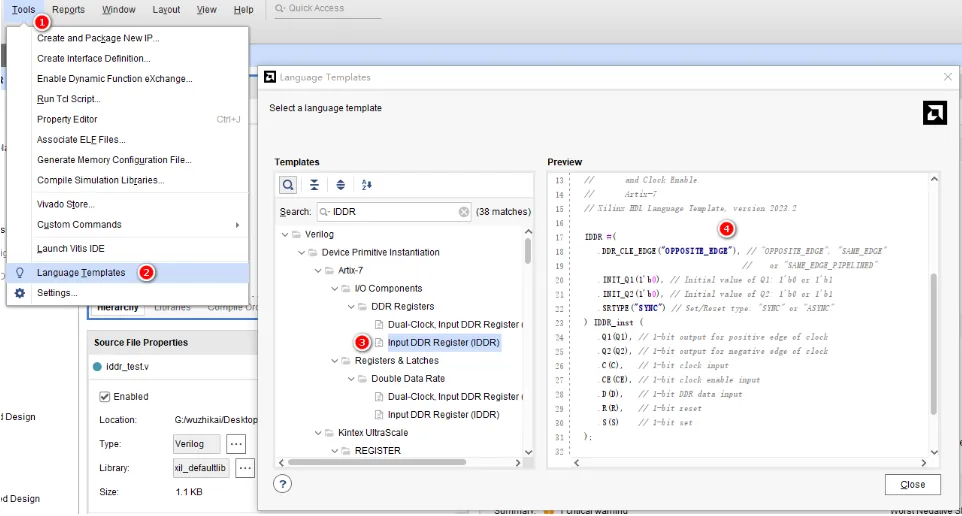
Task: Click the search magnifier icon in Templates toolbar
Action: (x=288, y=185)
